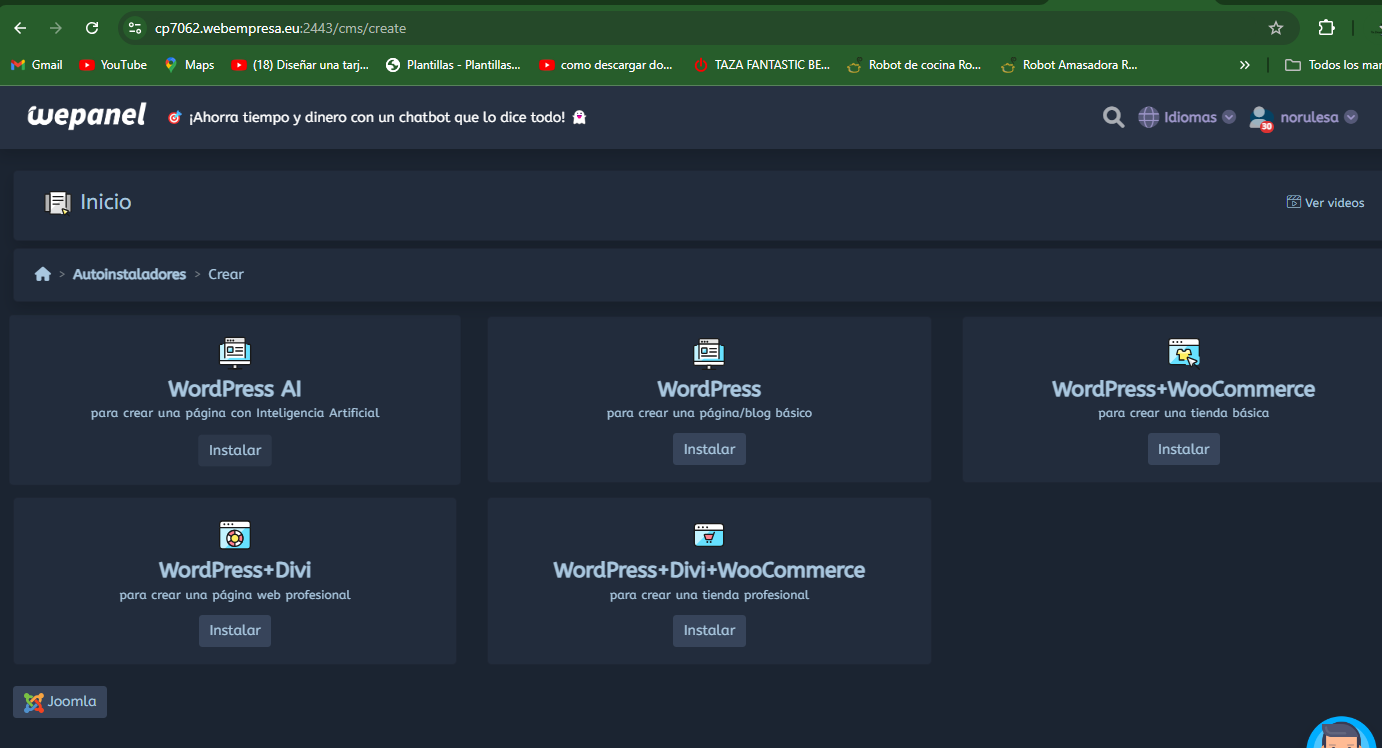Open the Robot Amasadora bookmark

[x=1069, y=65]
